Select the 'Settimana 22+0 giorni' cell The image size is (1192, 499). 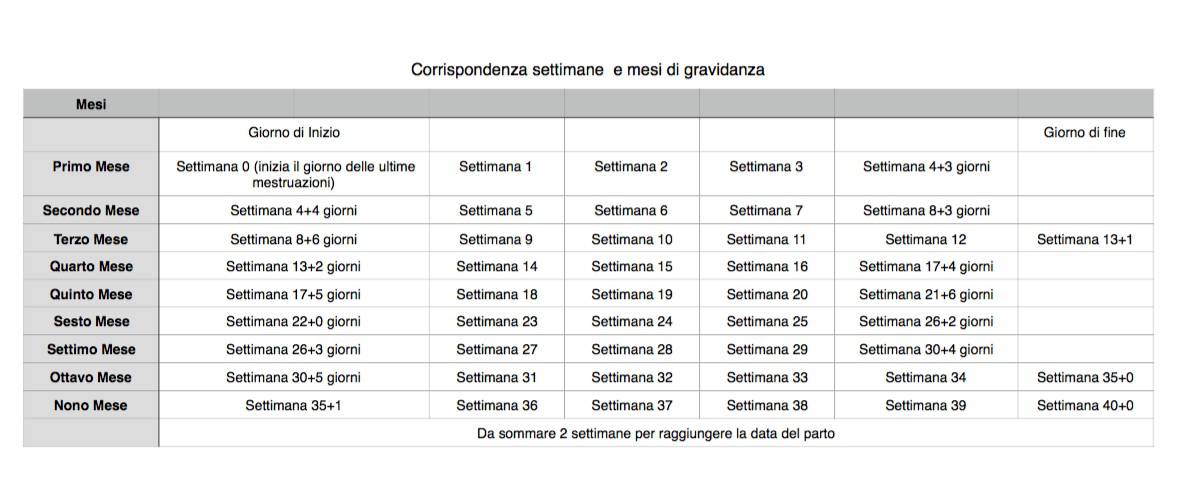tap(294, 322)
